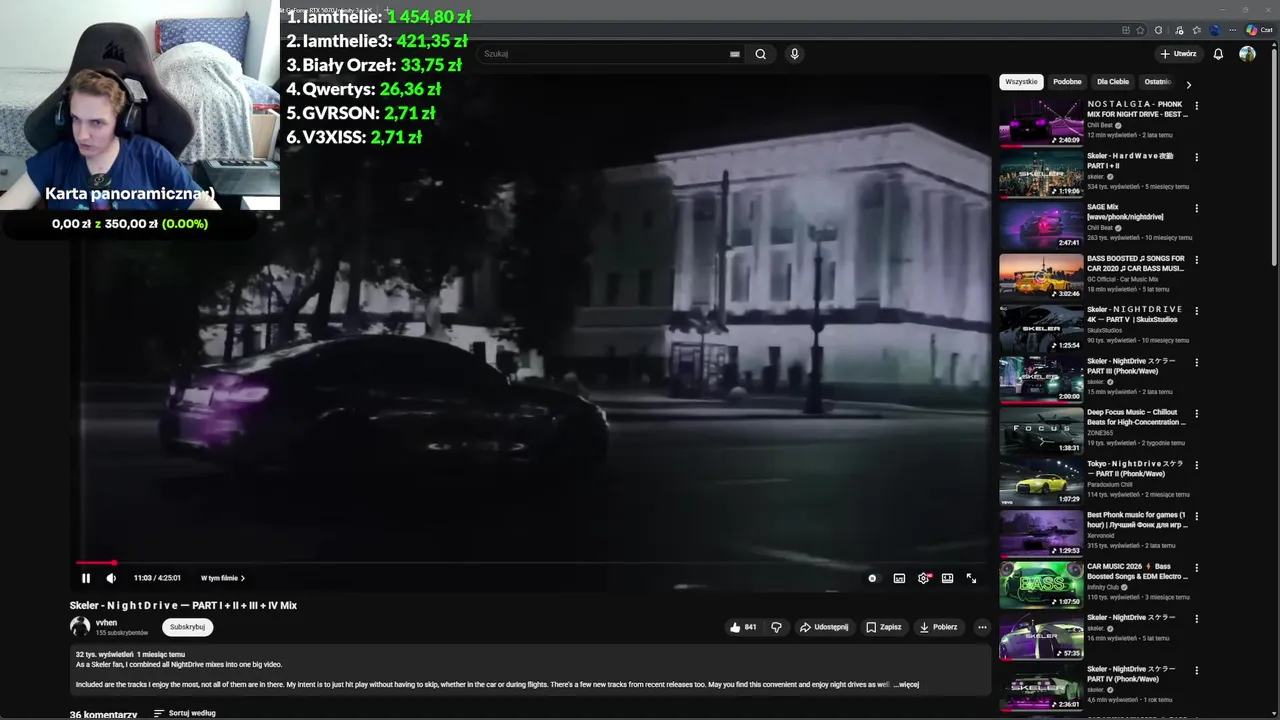Open 'Best Phonk music for games' title

click(1136, 520)
